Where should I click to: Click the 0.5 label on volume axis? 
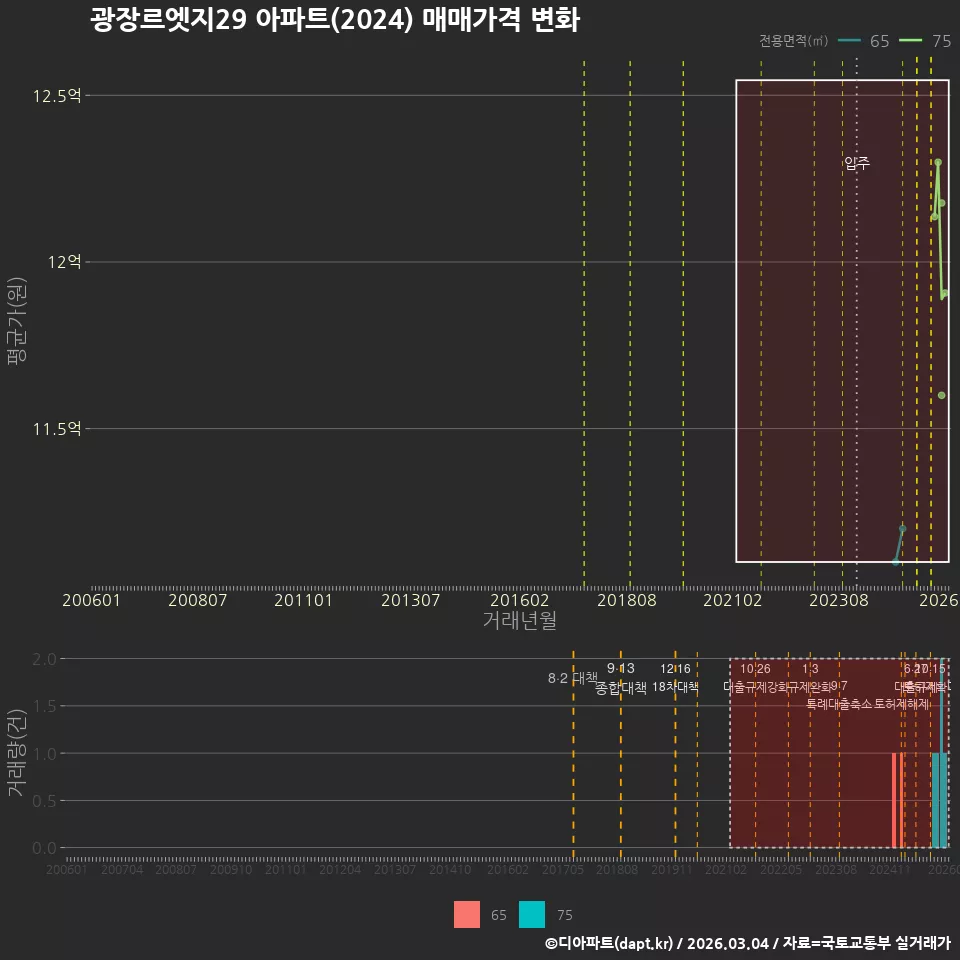44,801
